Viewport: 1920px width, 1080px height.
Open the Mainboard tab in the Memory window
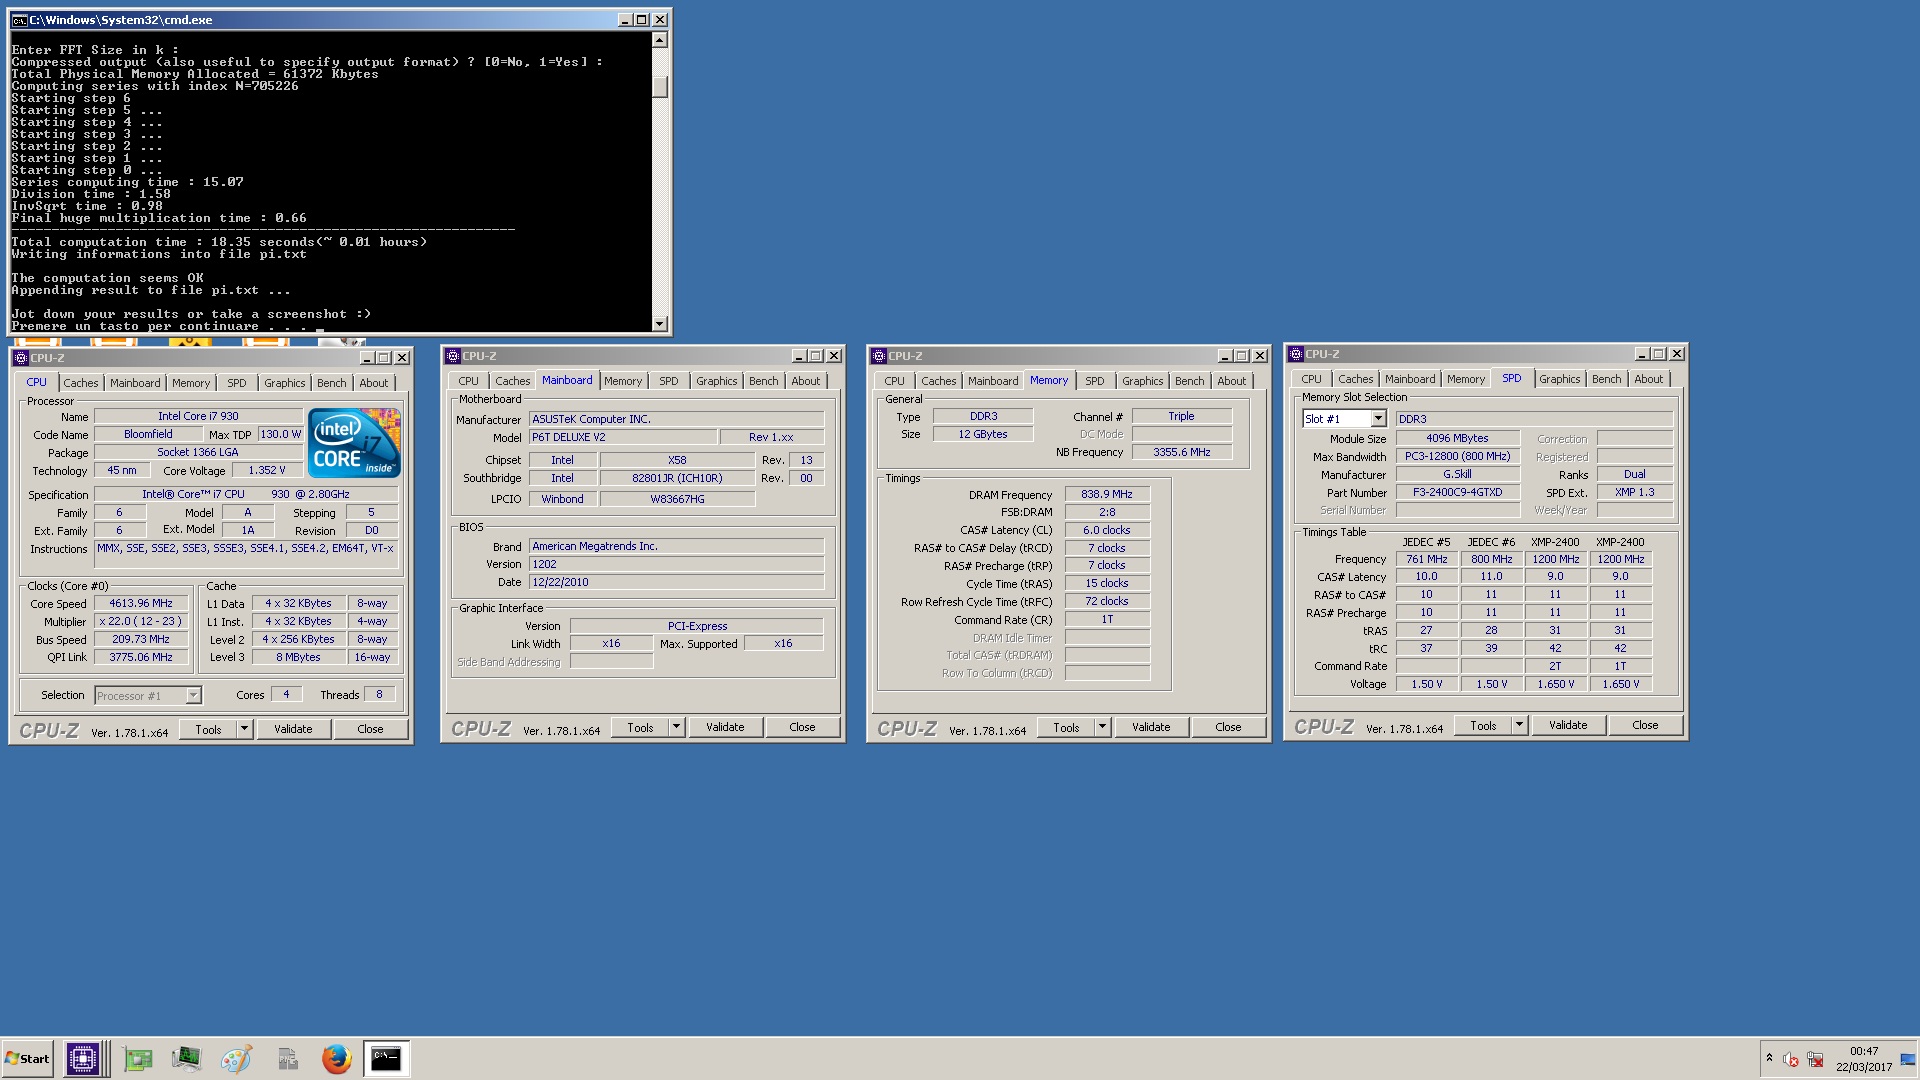pyautogui.click(x=993, y=381)
